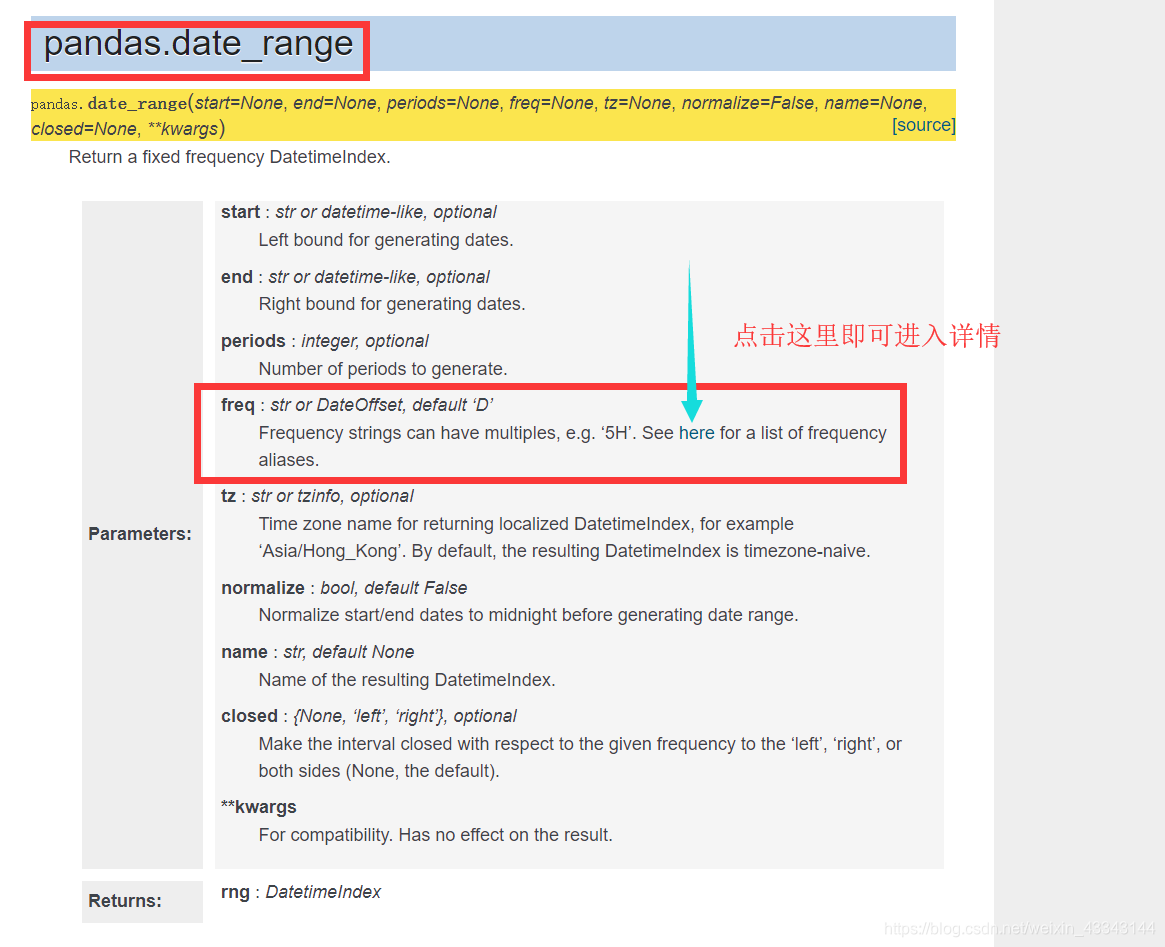Select the 'start' parameter name
The width and height of the screenshot is (1165, 947).
[240, 212]
